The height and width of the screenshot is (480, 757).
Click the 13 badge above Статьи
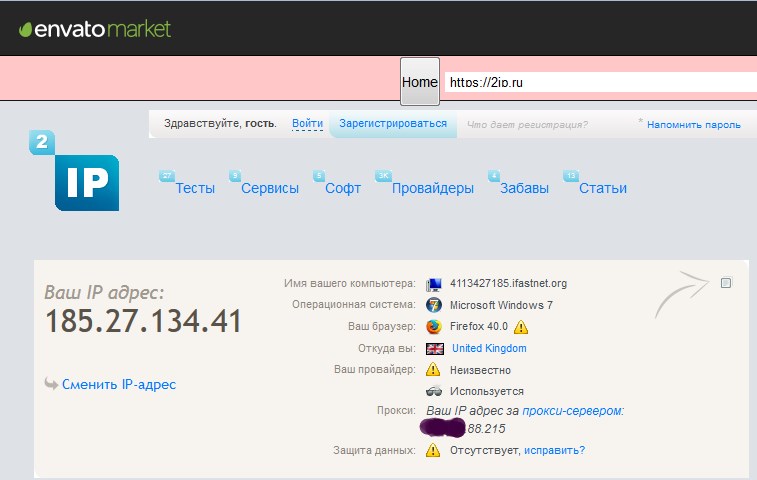571,176
